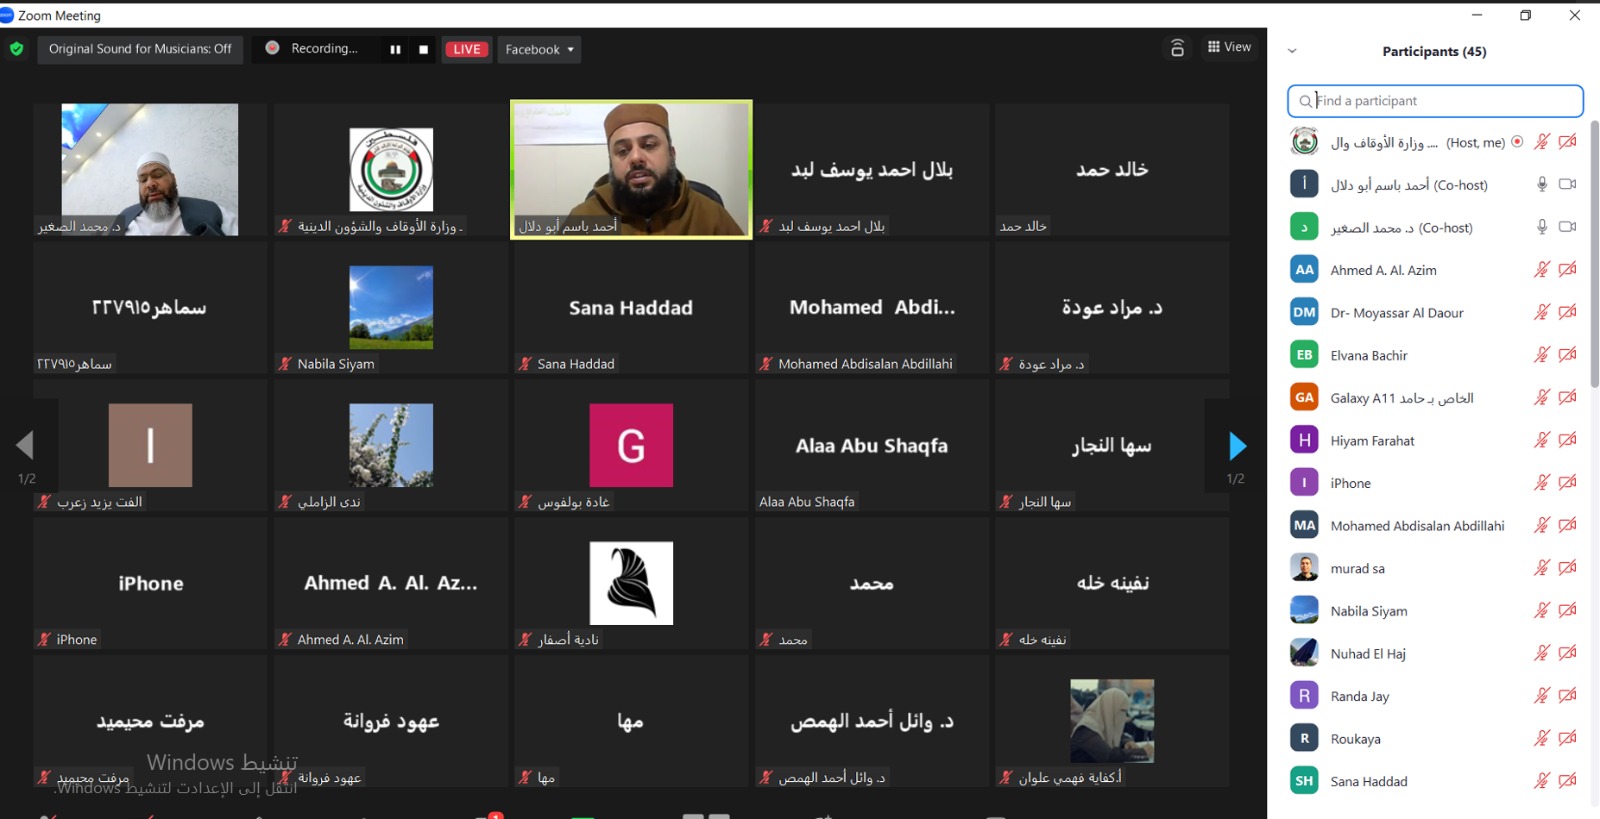Screen dimensions: 1600x819
Task: Go to previous page of video gallery
Action: (25, 446)
